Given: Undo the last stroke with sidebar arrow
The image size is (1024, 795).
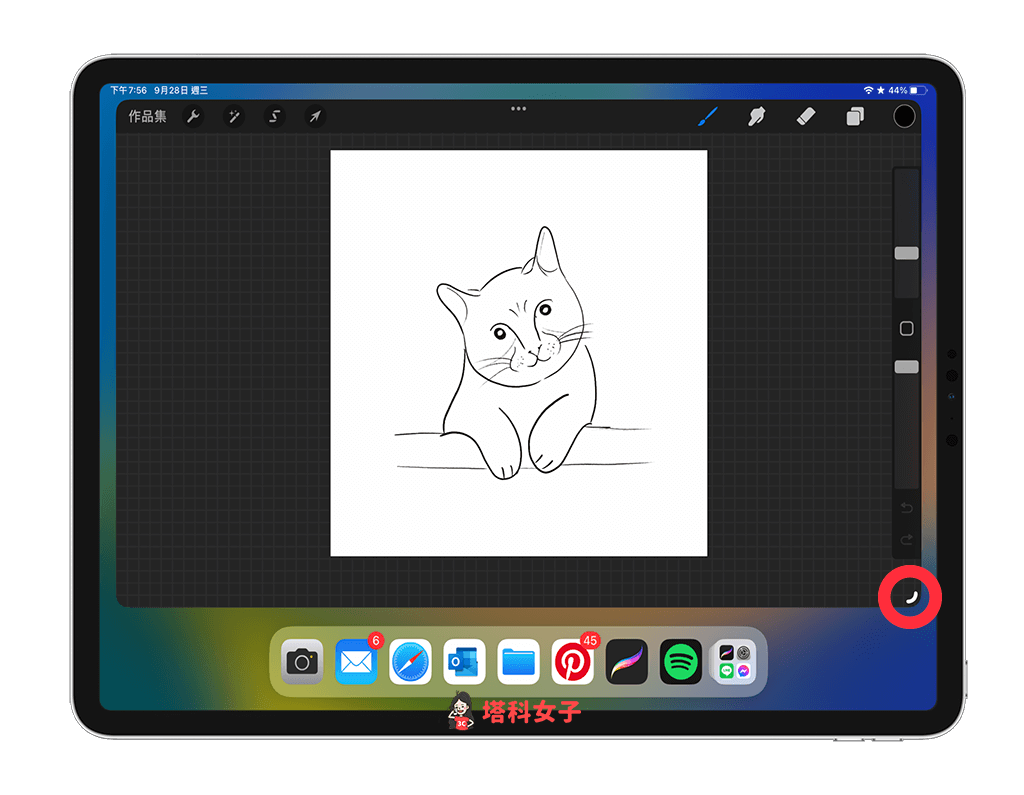Looking at the screenshot, I should (906, 508).
